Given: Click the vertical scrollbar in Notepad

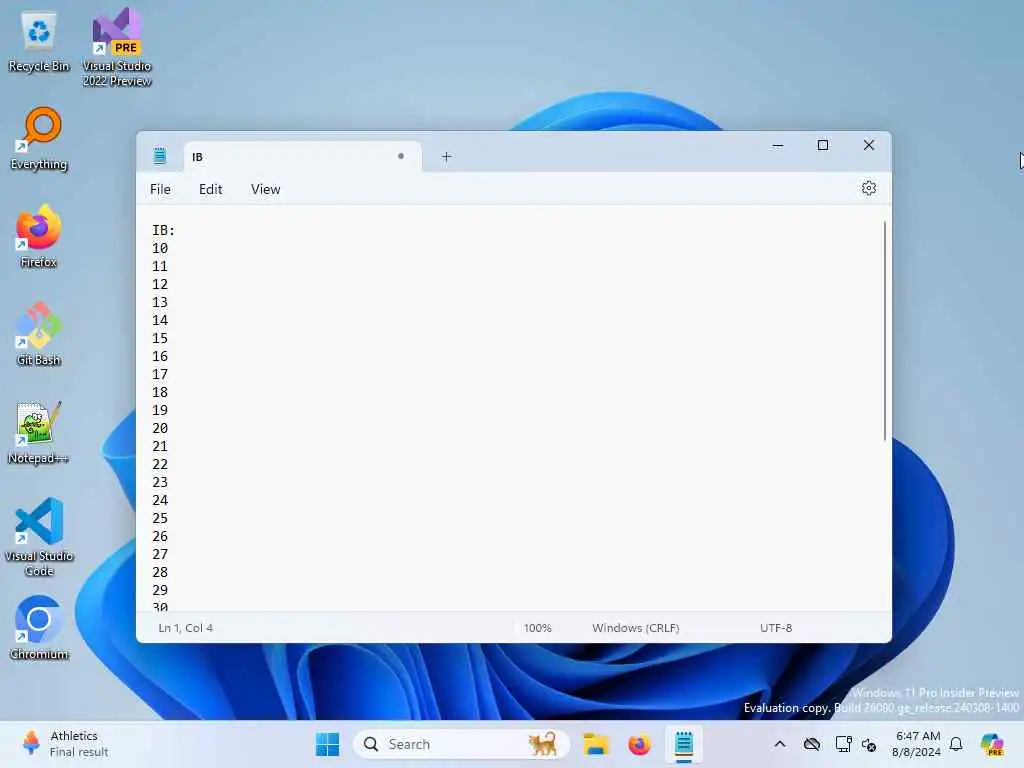Looking at the screenshot, I should pyautogui.click(x=885, y=330).
